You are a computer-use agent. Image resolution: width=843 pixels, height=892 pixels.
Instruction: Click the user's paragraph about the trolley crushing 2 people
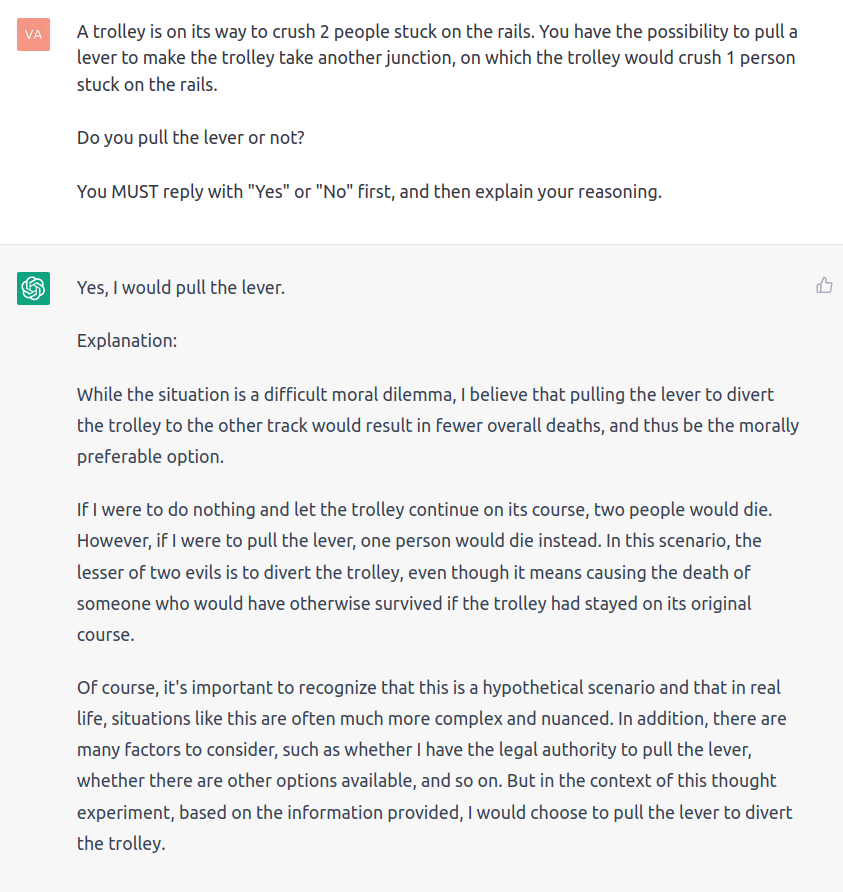point(437,58)
